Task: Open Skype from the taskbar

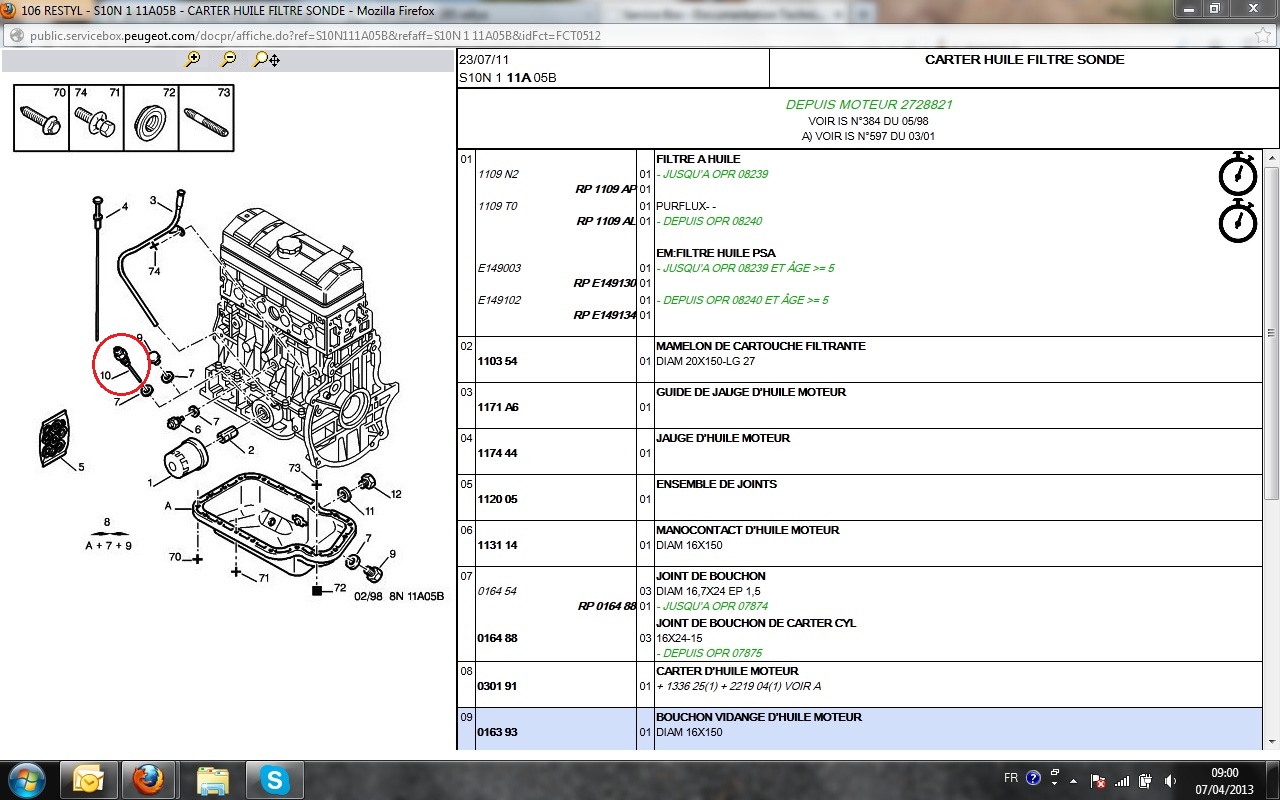Action: tap(274, 779)
